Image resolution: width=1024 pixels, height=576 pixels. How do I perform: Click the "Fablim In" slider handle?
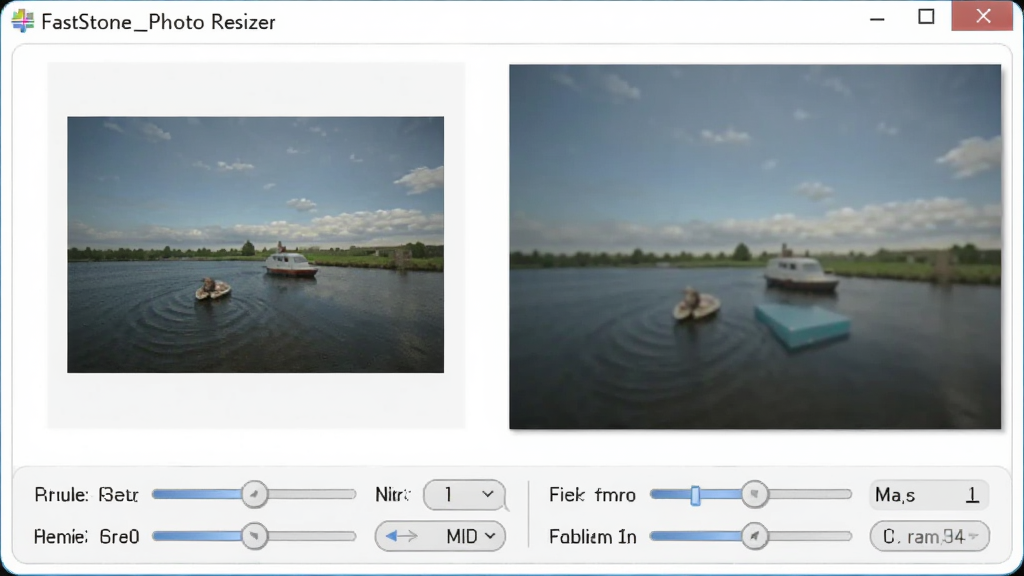coord(754,536)
